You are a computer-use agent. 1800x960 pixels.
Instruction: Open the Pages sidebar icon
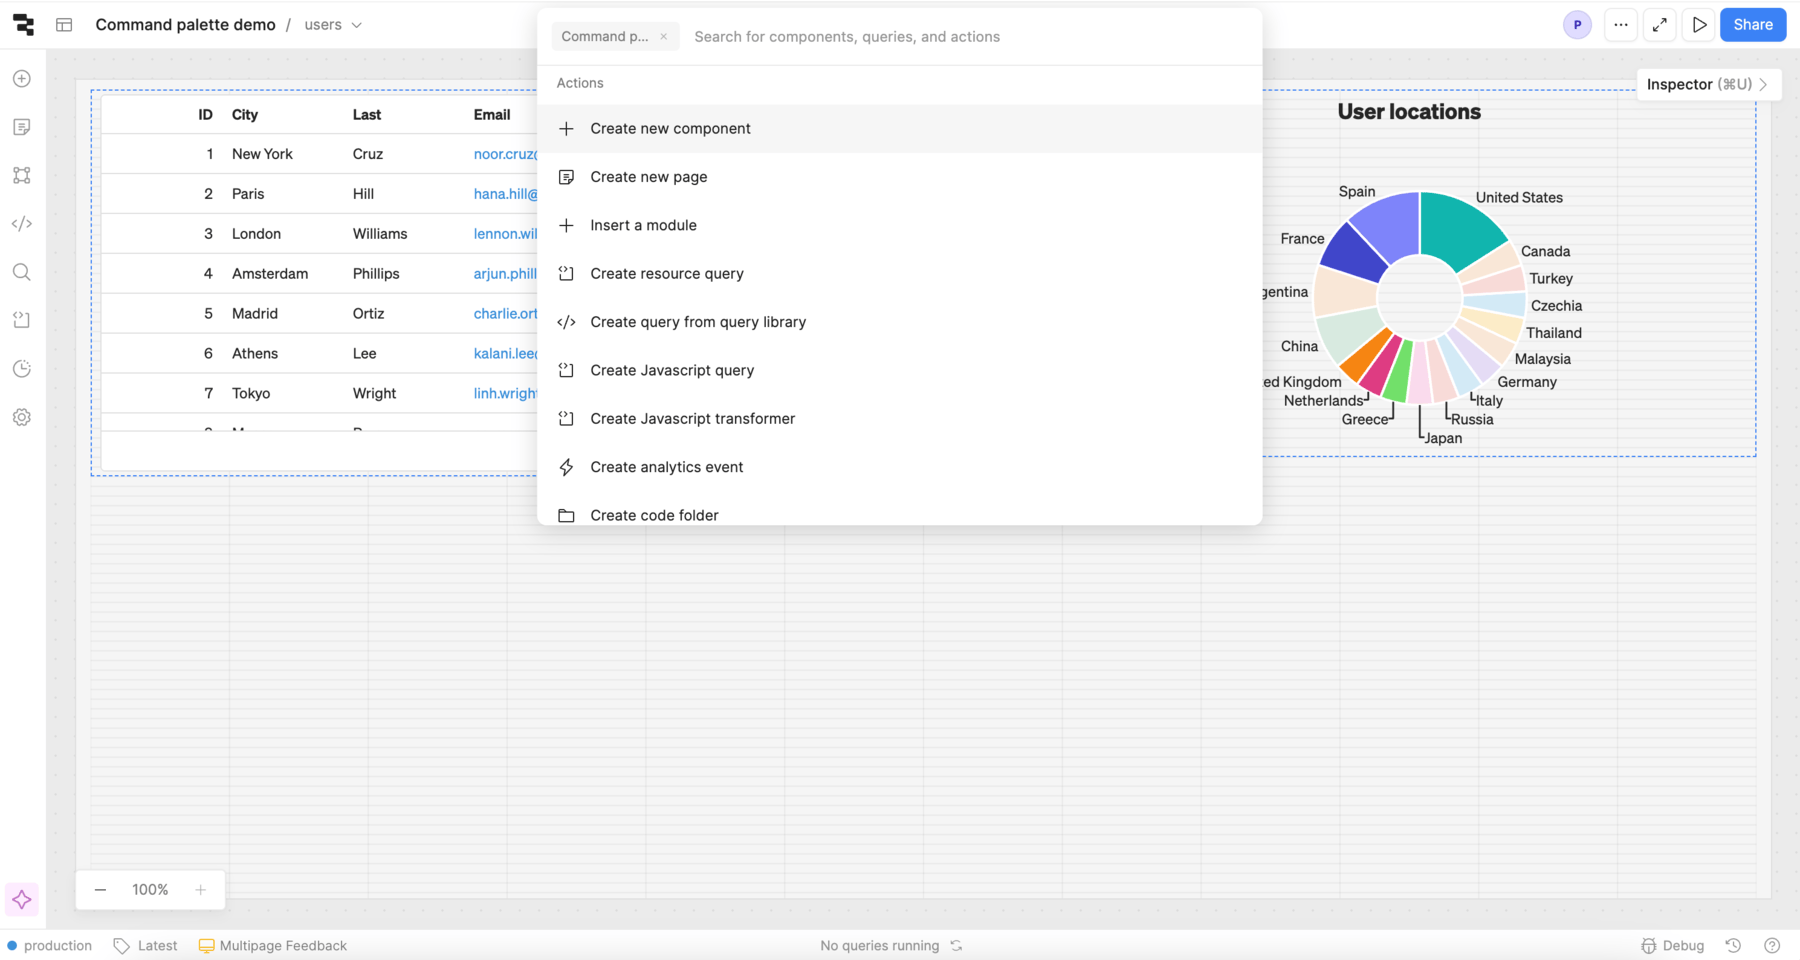[22, 127]
